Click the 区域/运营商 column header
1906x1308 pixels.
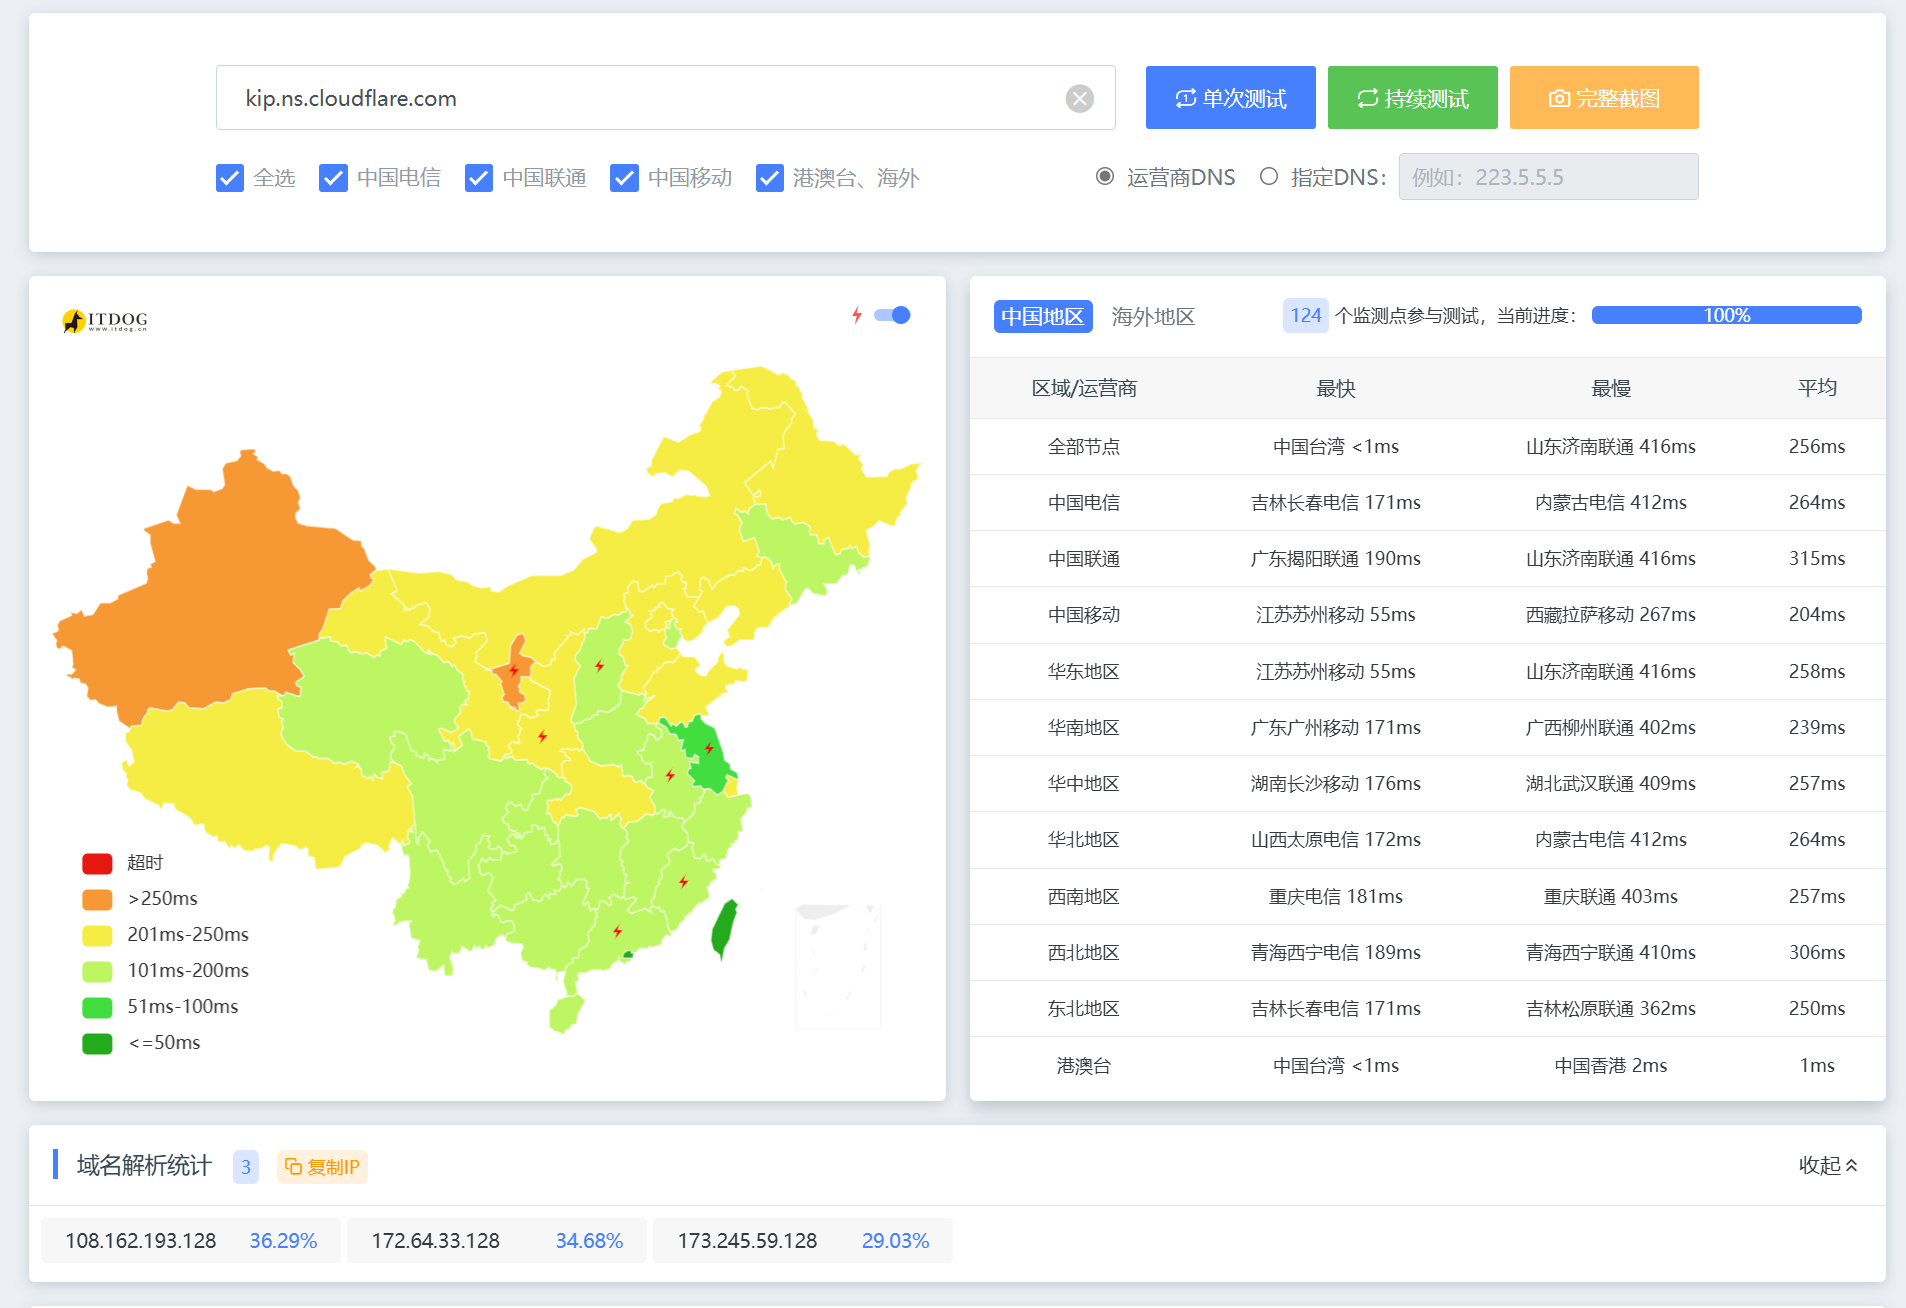click(x=1084, y=388)
